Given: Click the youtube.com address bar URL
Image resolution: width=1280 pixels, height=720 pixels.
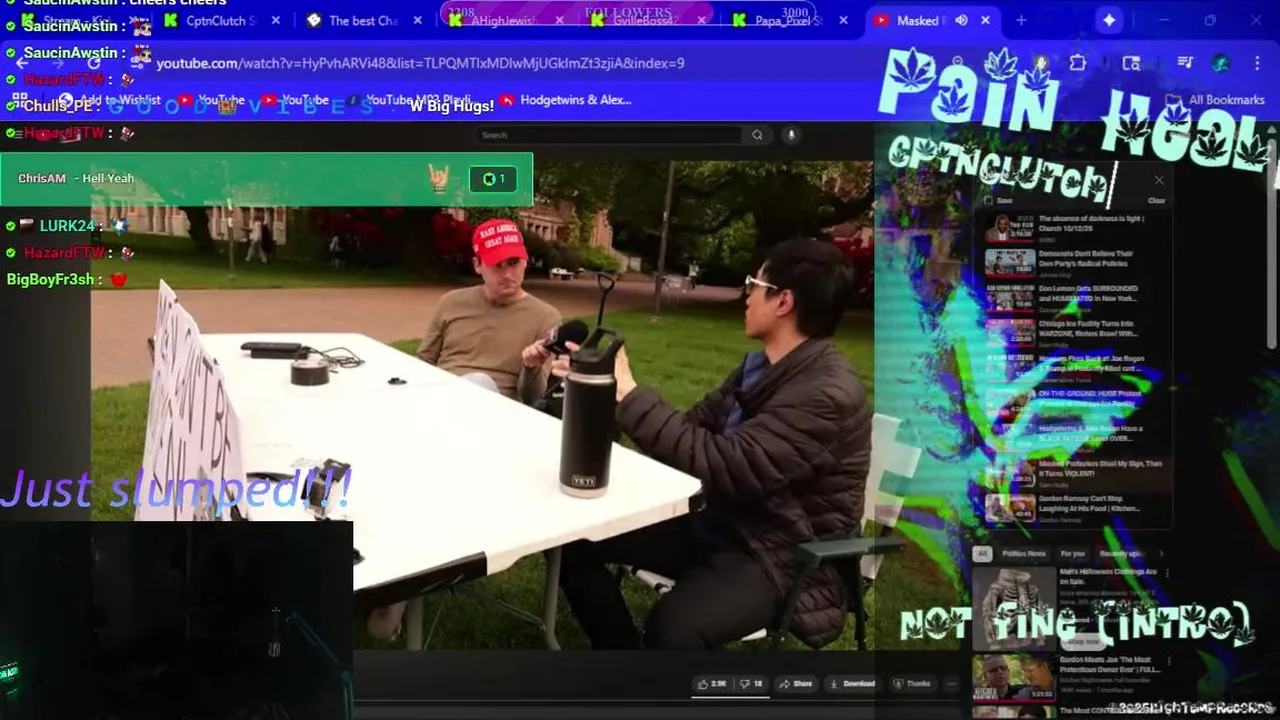Looking at the screenshot, I should point(420,63).
